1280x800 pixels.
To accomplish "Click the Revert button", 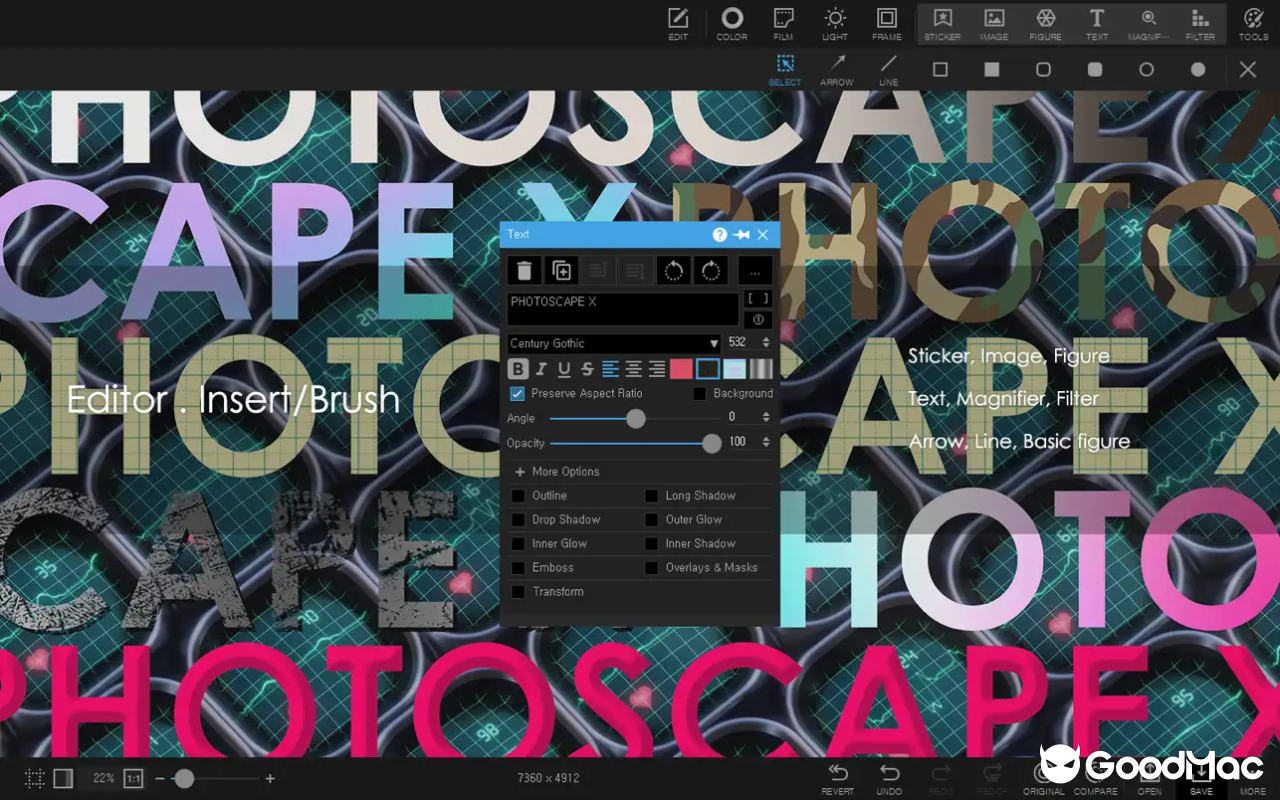I will pos(837,779).
